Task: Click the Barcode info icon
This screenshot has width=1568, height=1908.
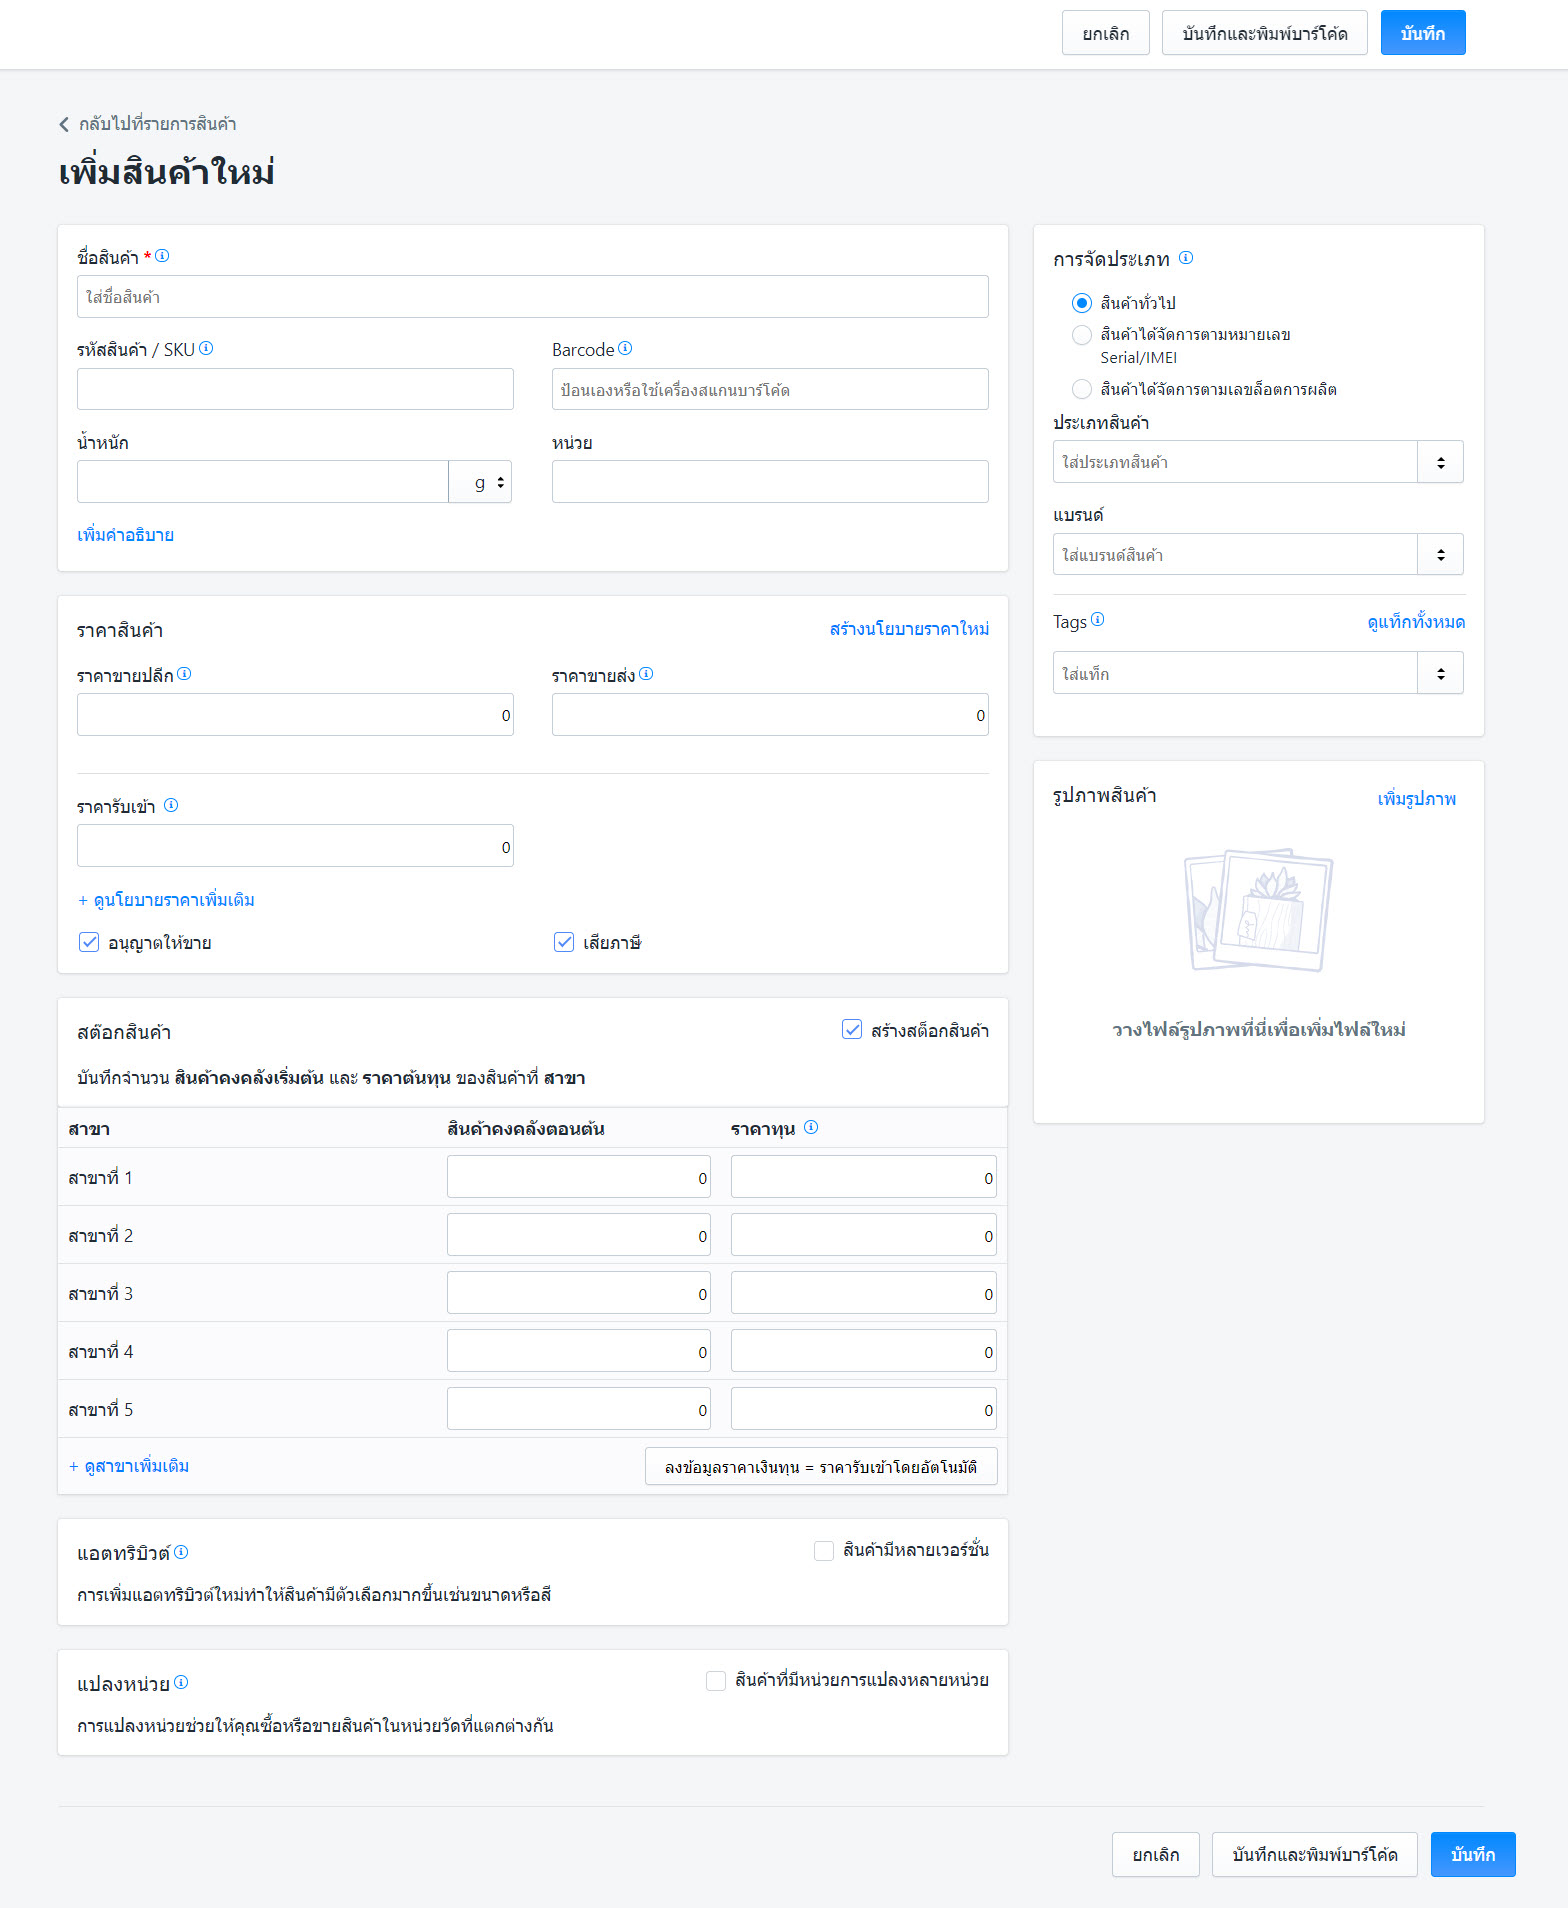Action: [625, 348]
